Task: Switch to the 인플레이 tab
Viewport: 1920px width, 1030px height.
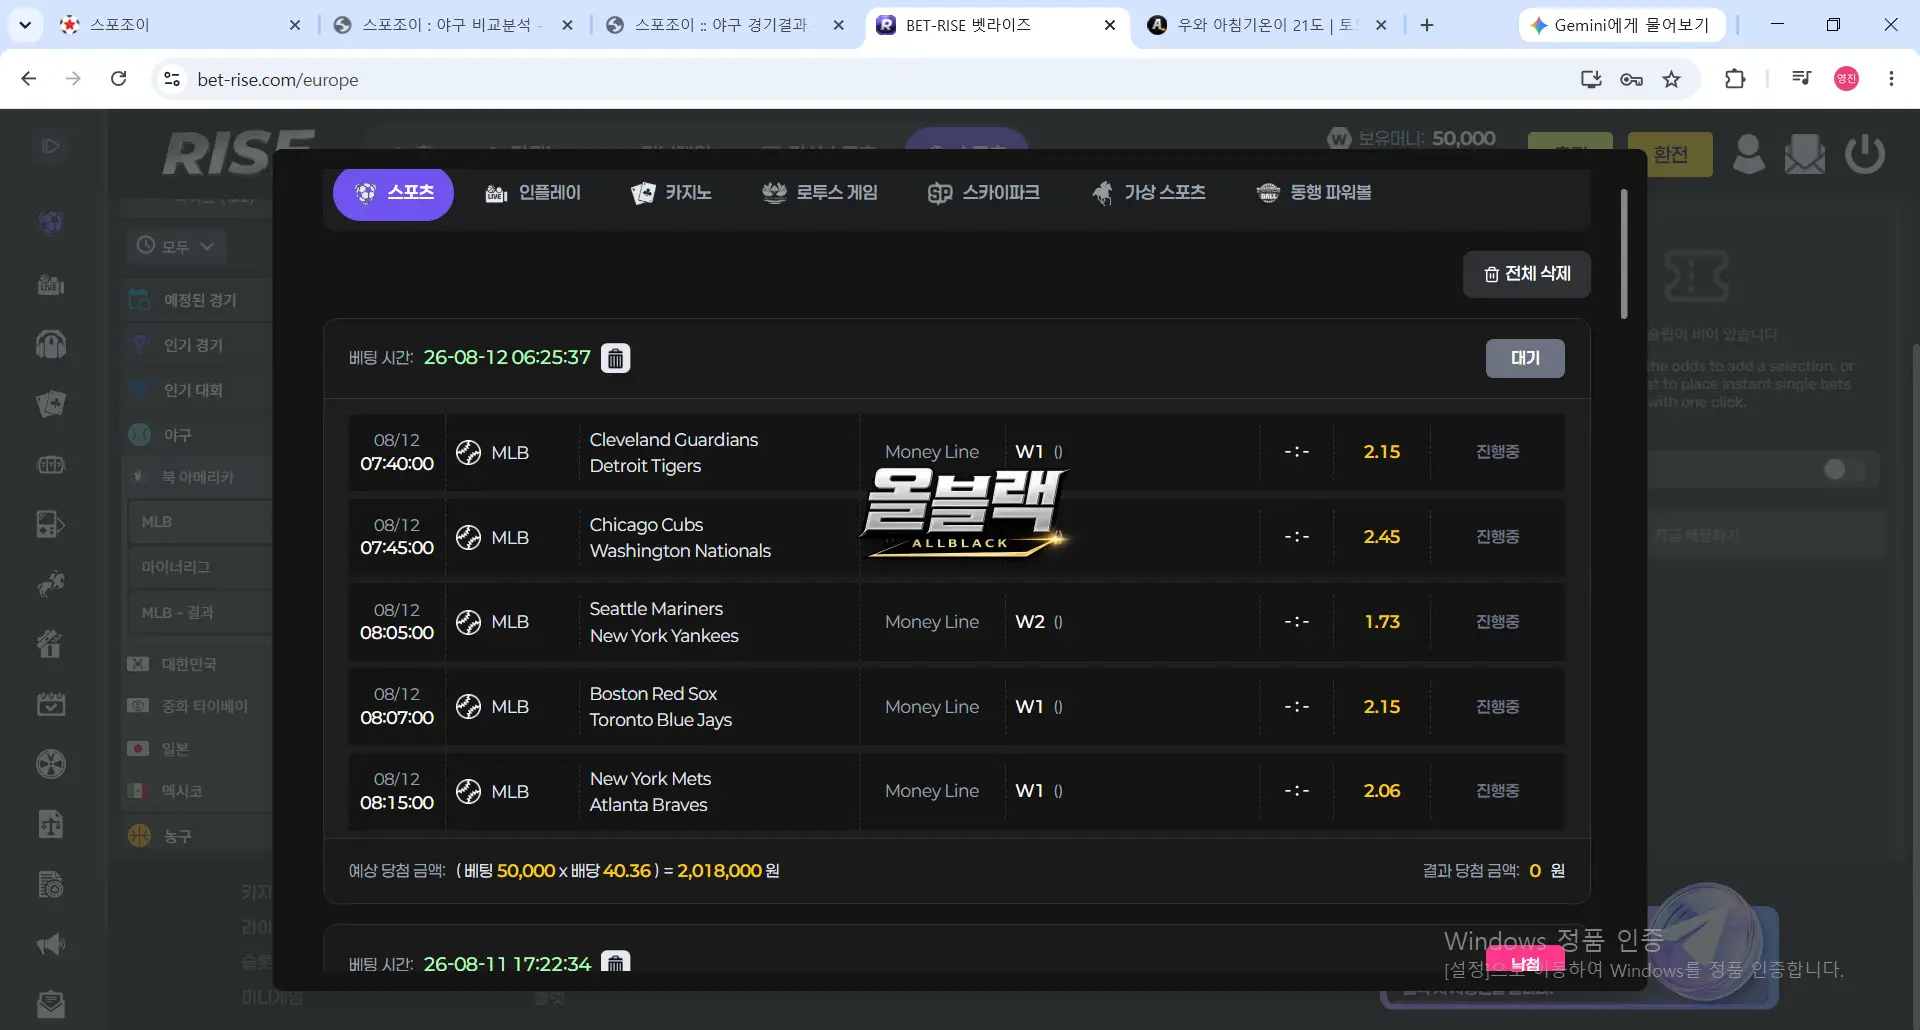Action: click(532, 193)
